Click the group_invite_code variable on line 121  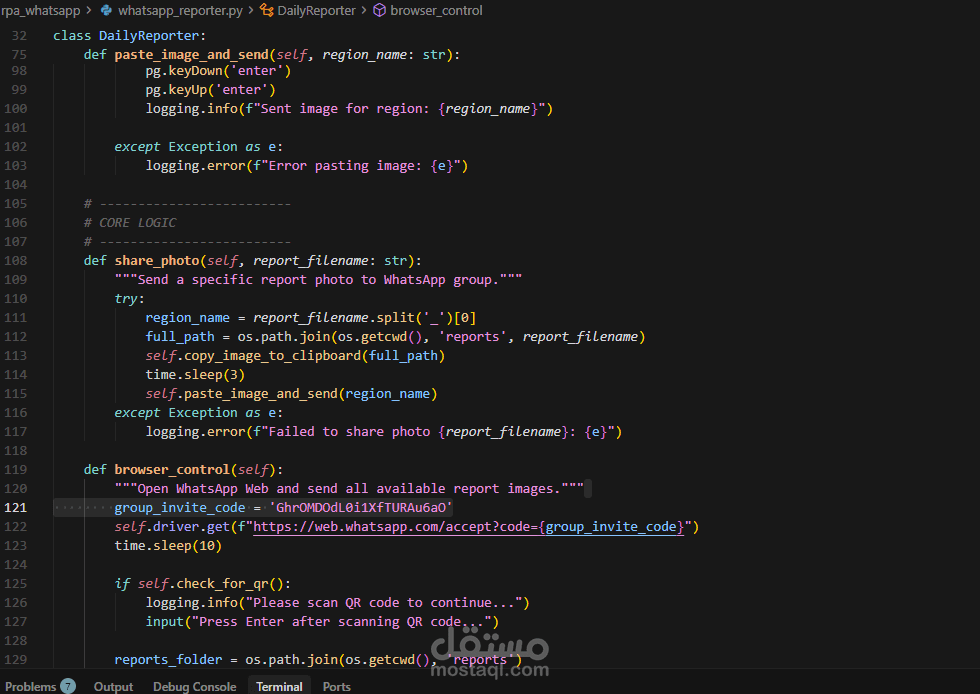point(179,508)
